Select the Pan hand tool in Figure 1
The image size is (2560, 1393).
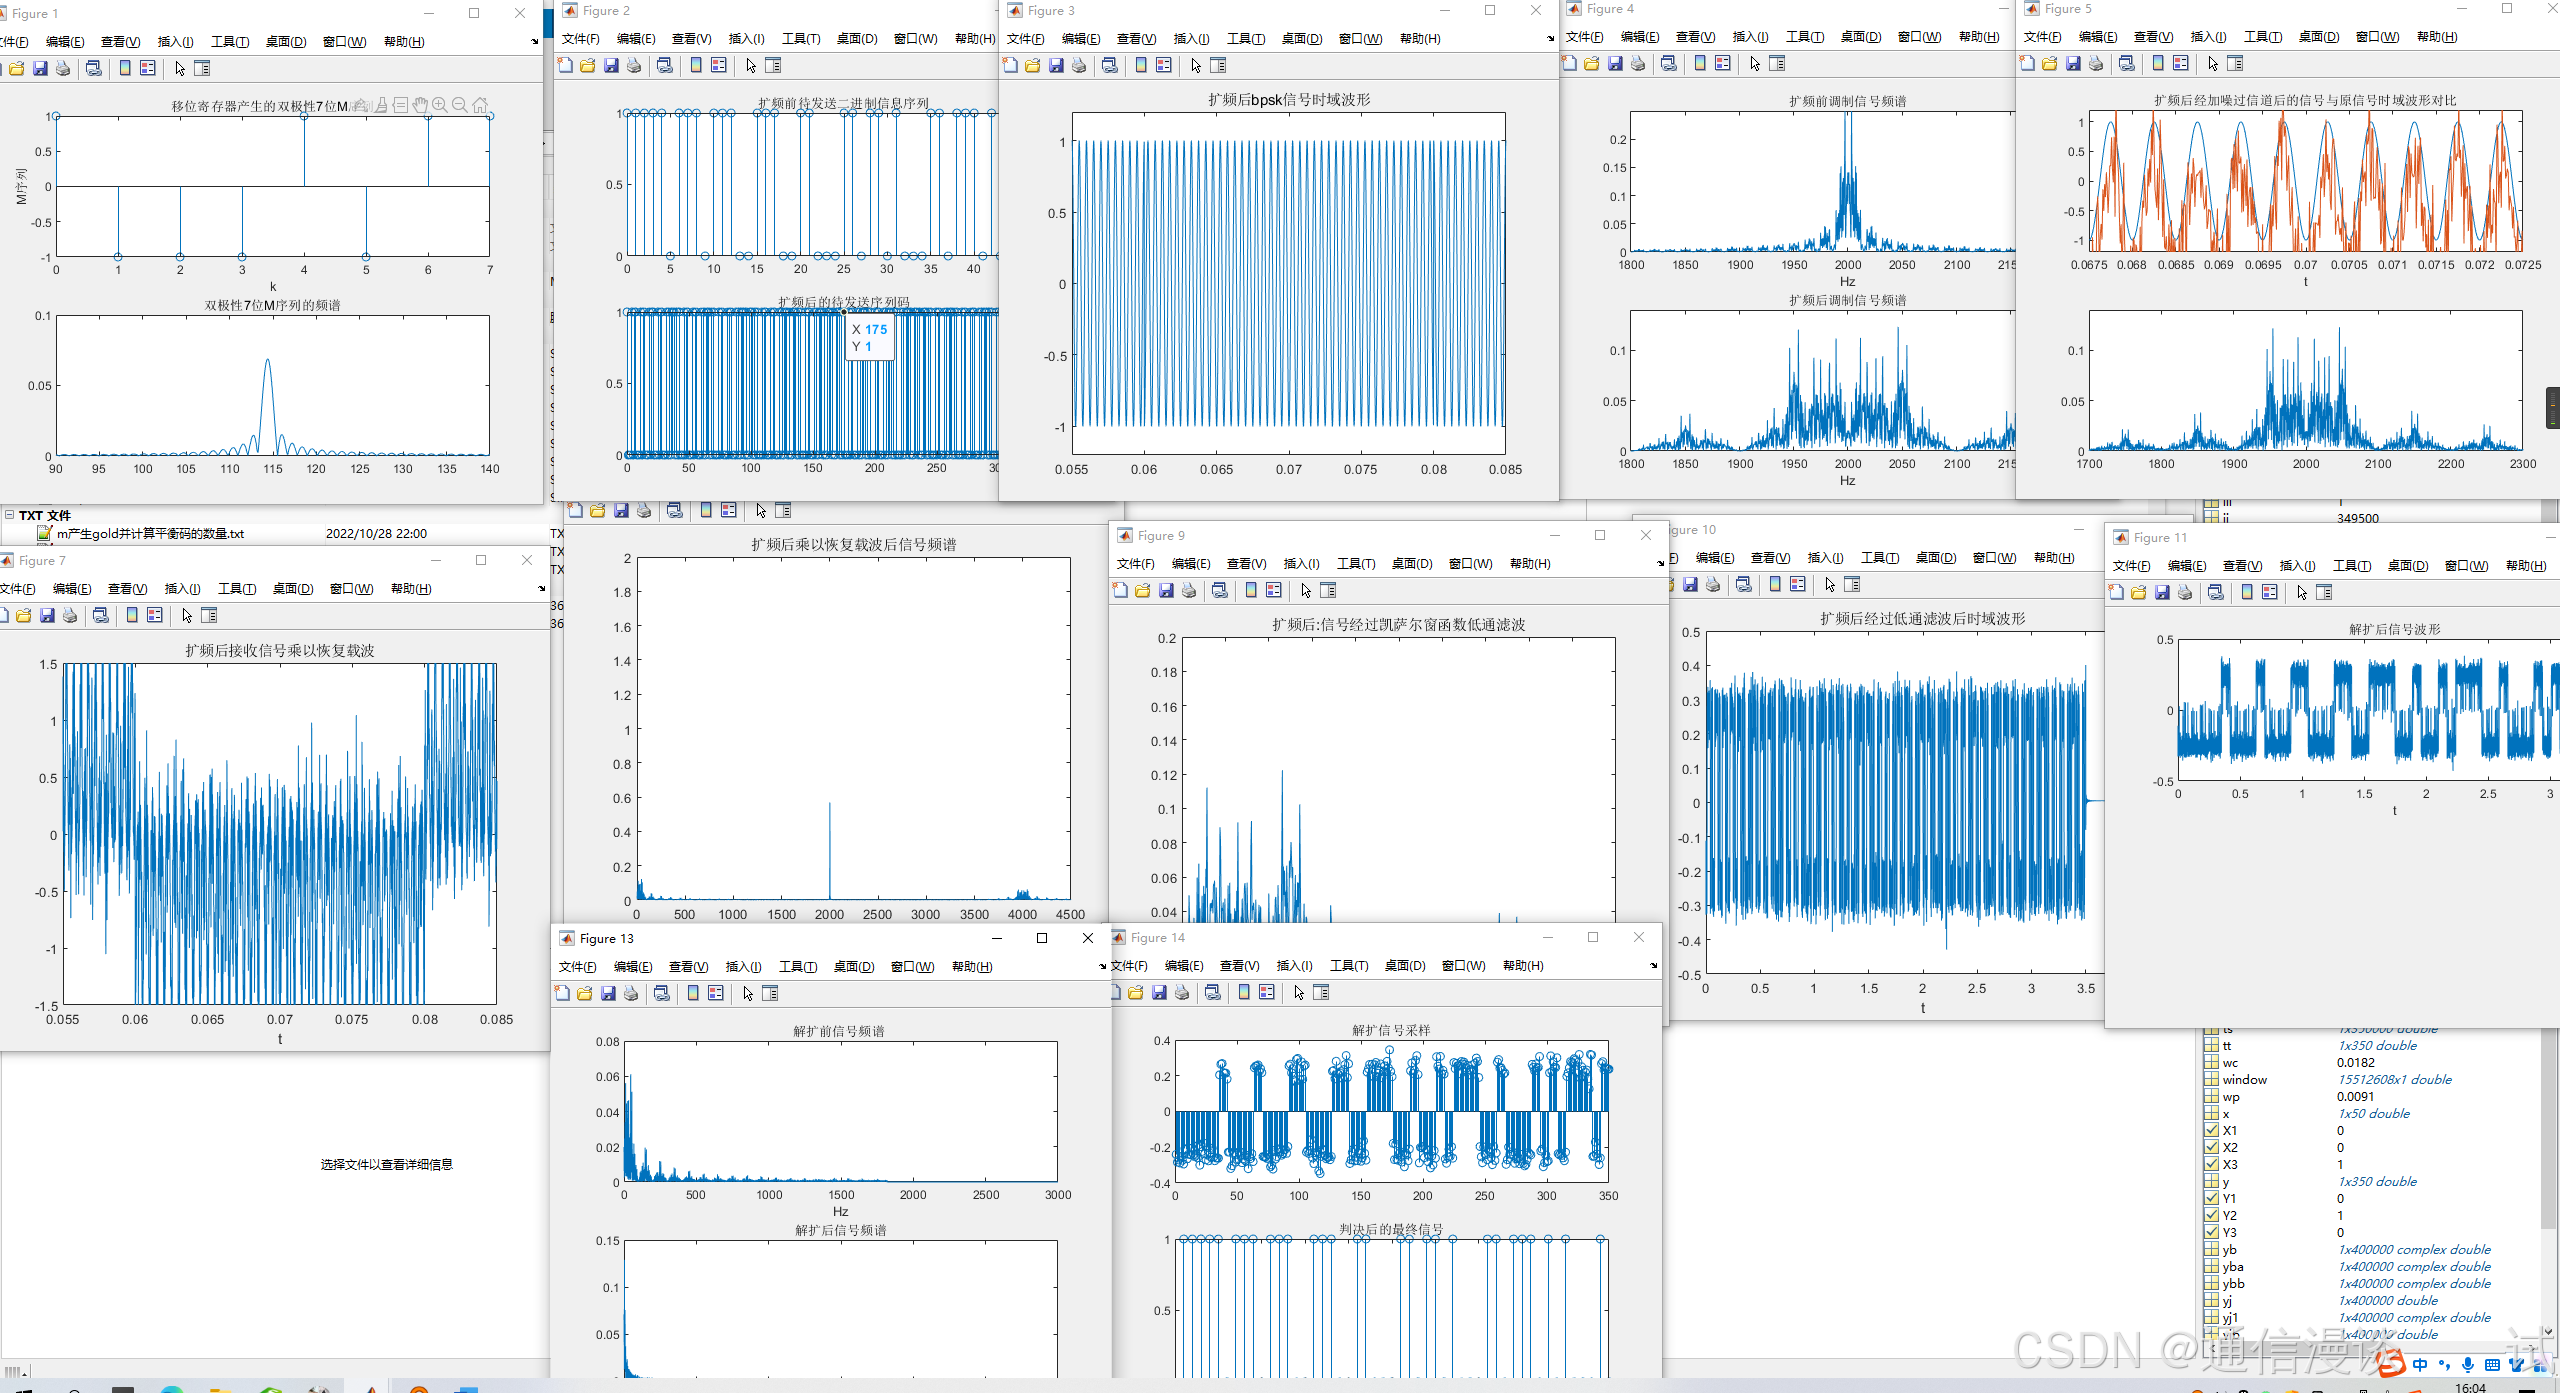pyautogui.click(x=420, y=105)
